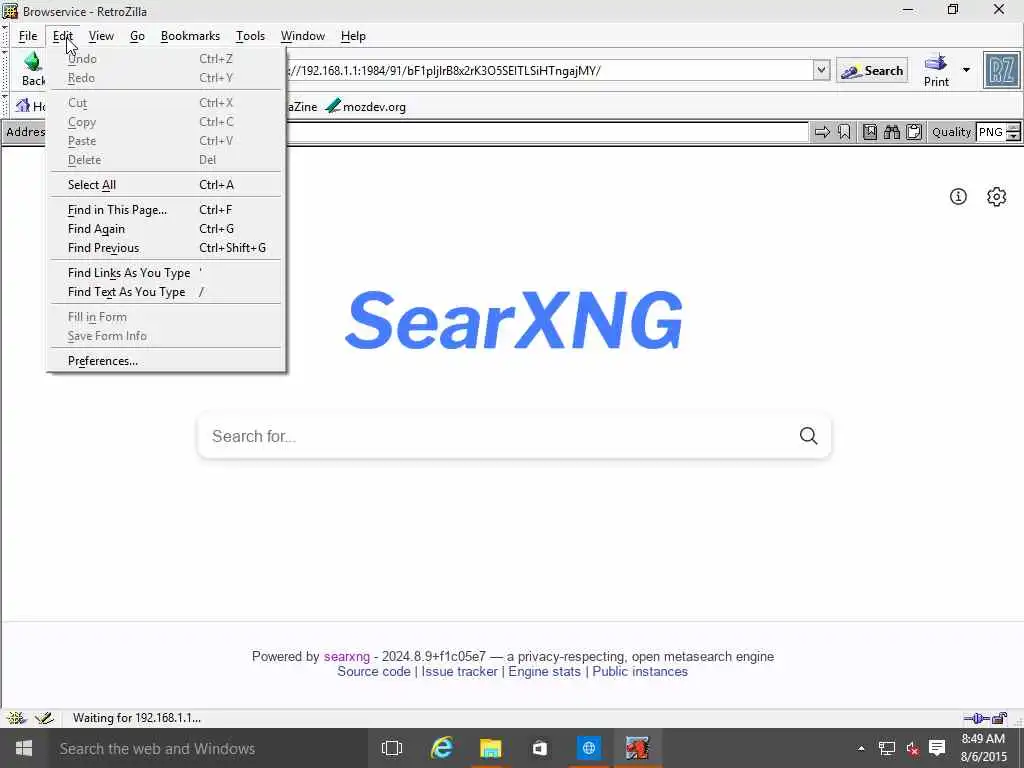Choose Find Links As You Type

pyautogui.click(x=166, y=273)
